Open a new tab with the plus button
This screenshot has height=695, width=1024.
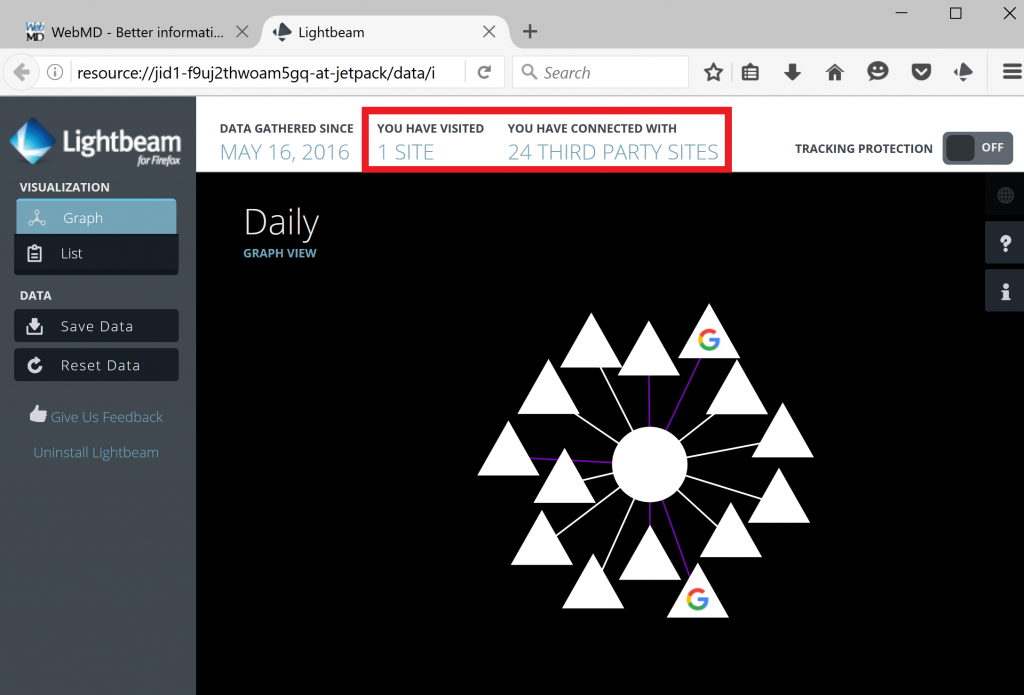click(530, 31)
